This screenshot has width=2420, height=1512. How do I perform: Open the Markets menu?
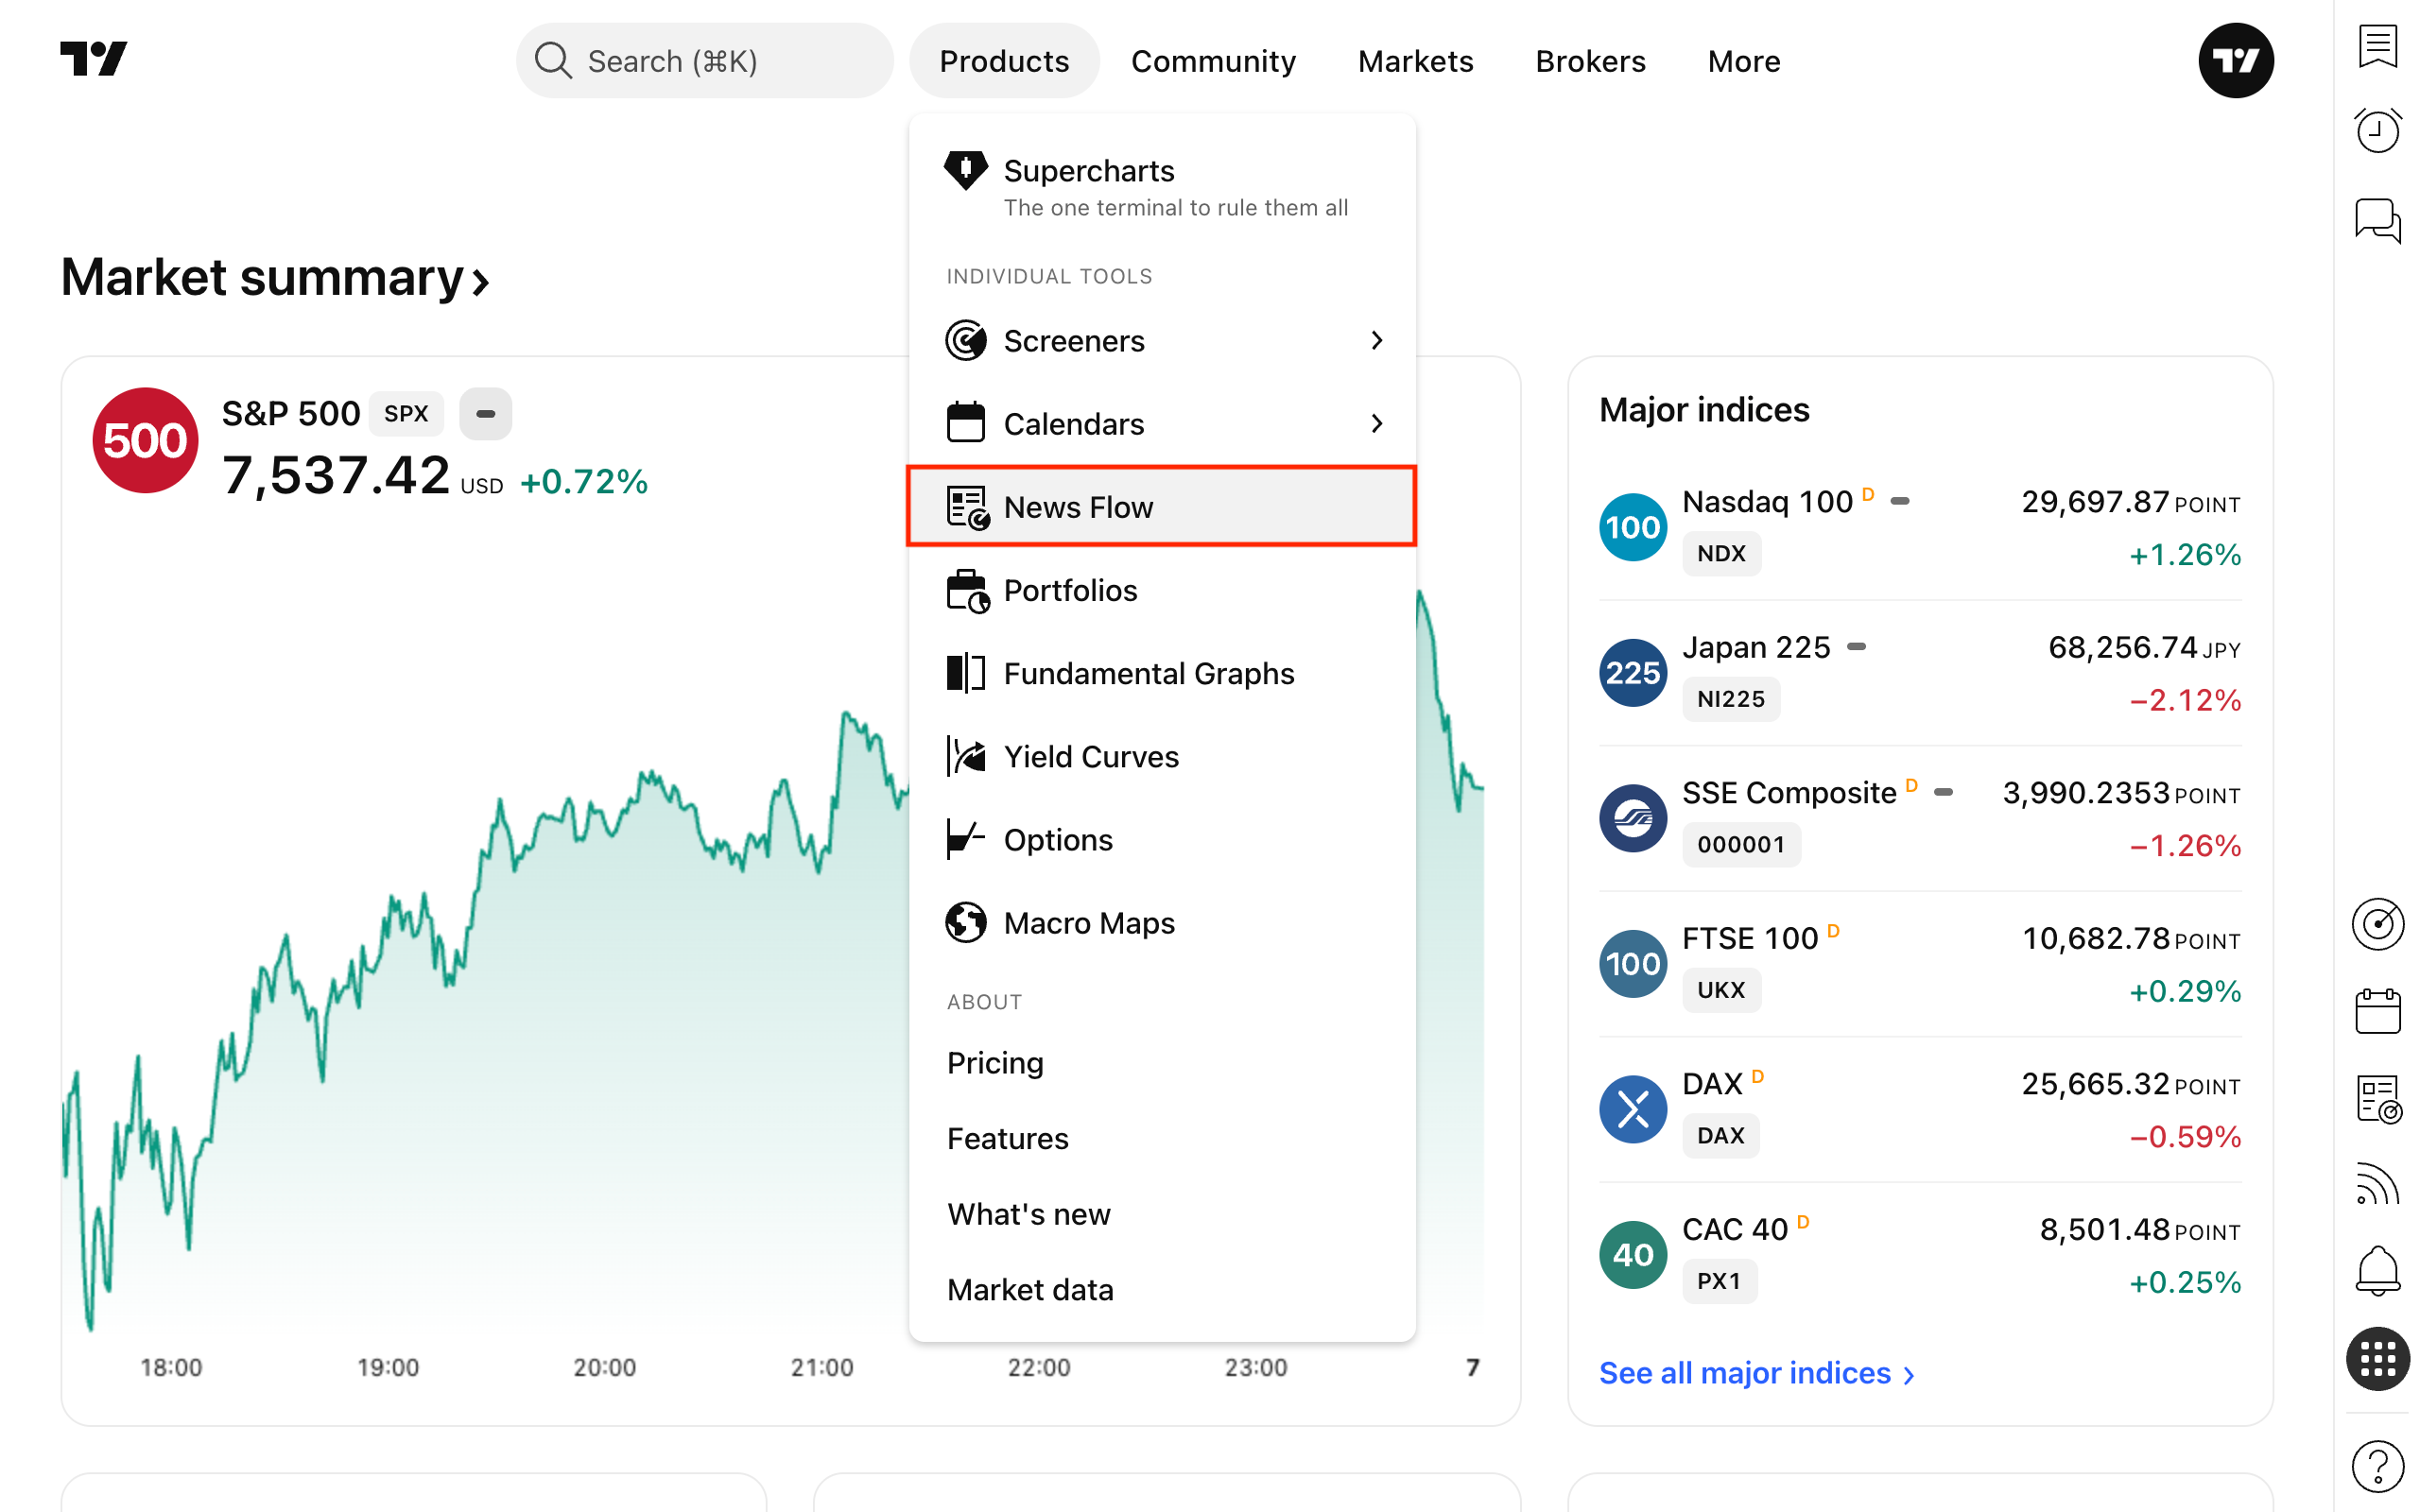[1415, 61]
